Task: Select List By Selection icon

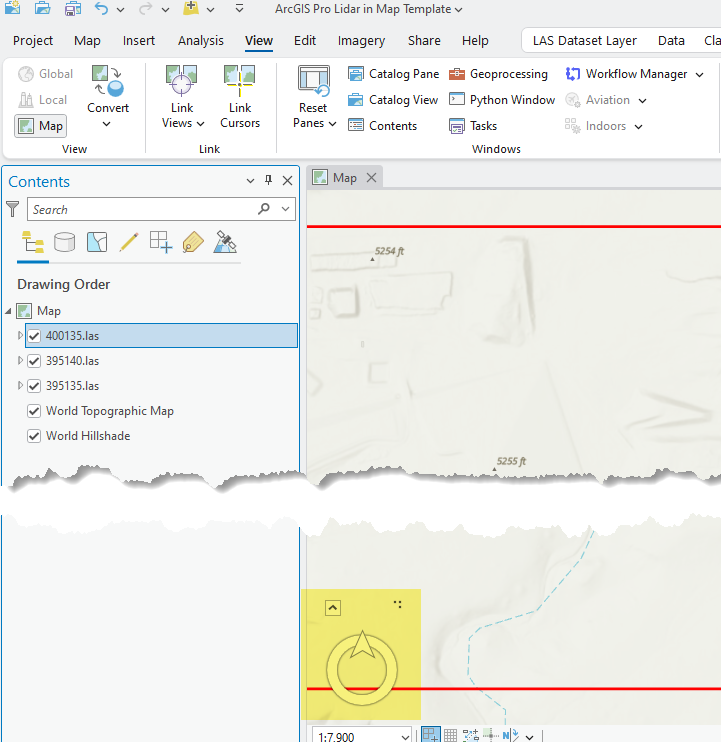Action: point(97,242)
